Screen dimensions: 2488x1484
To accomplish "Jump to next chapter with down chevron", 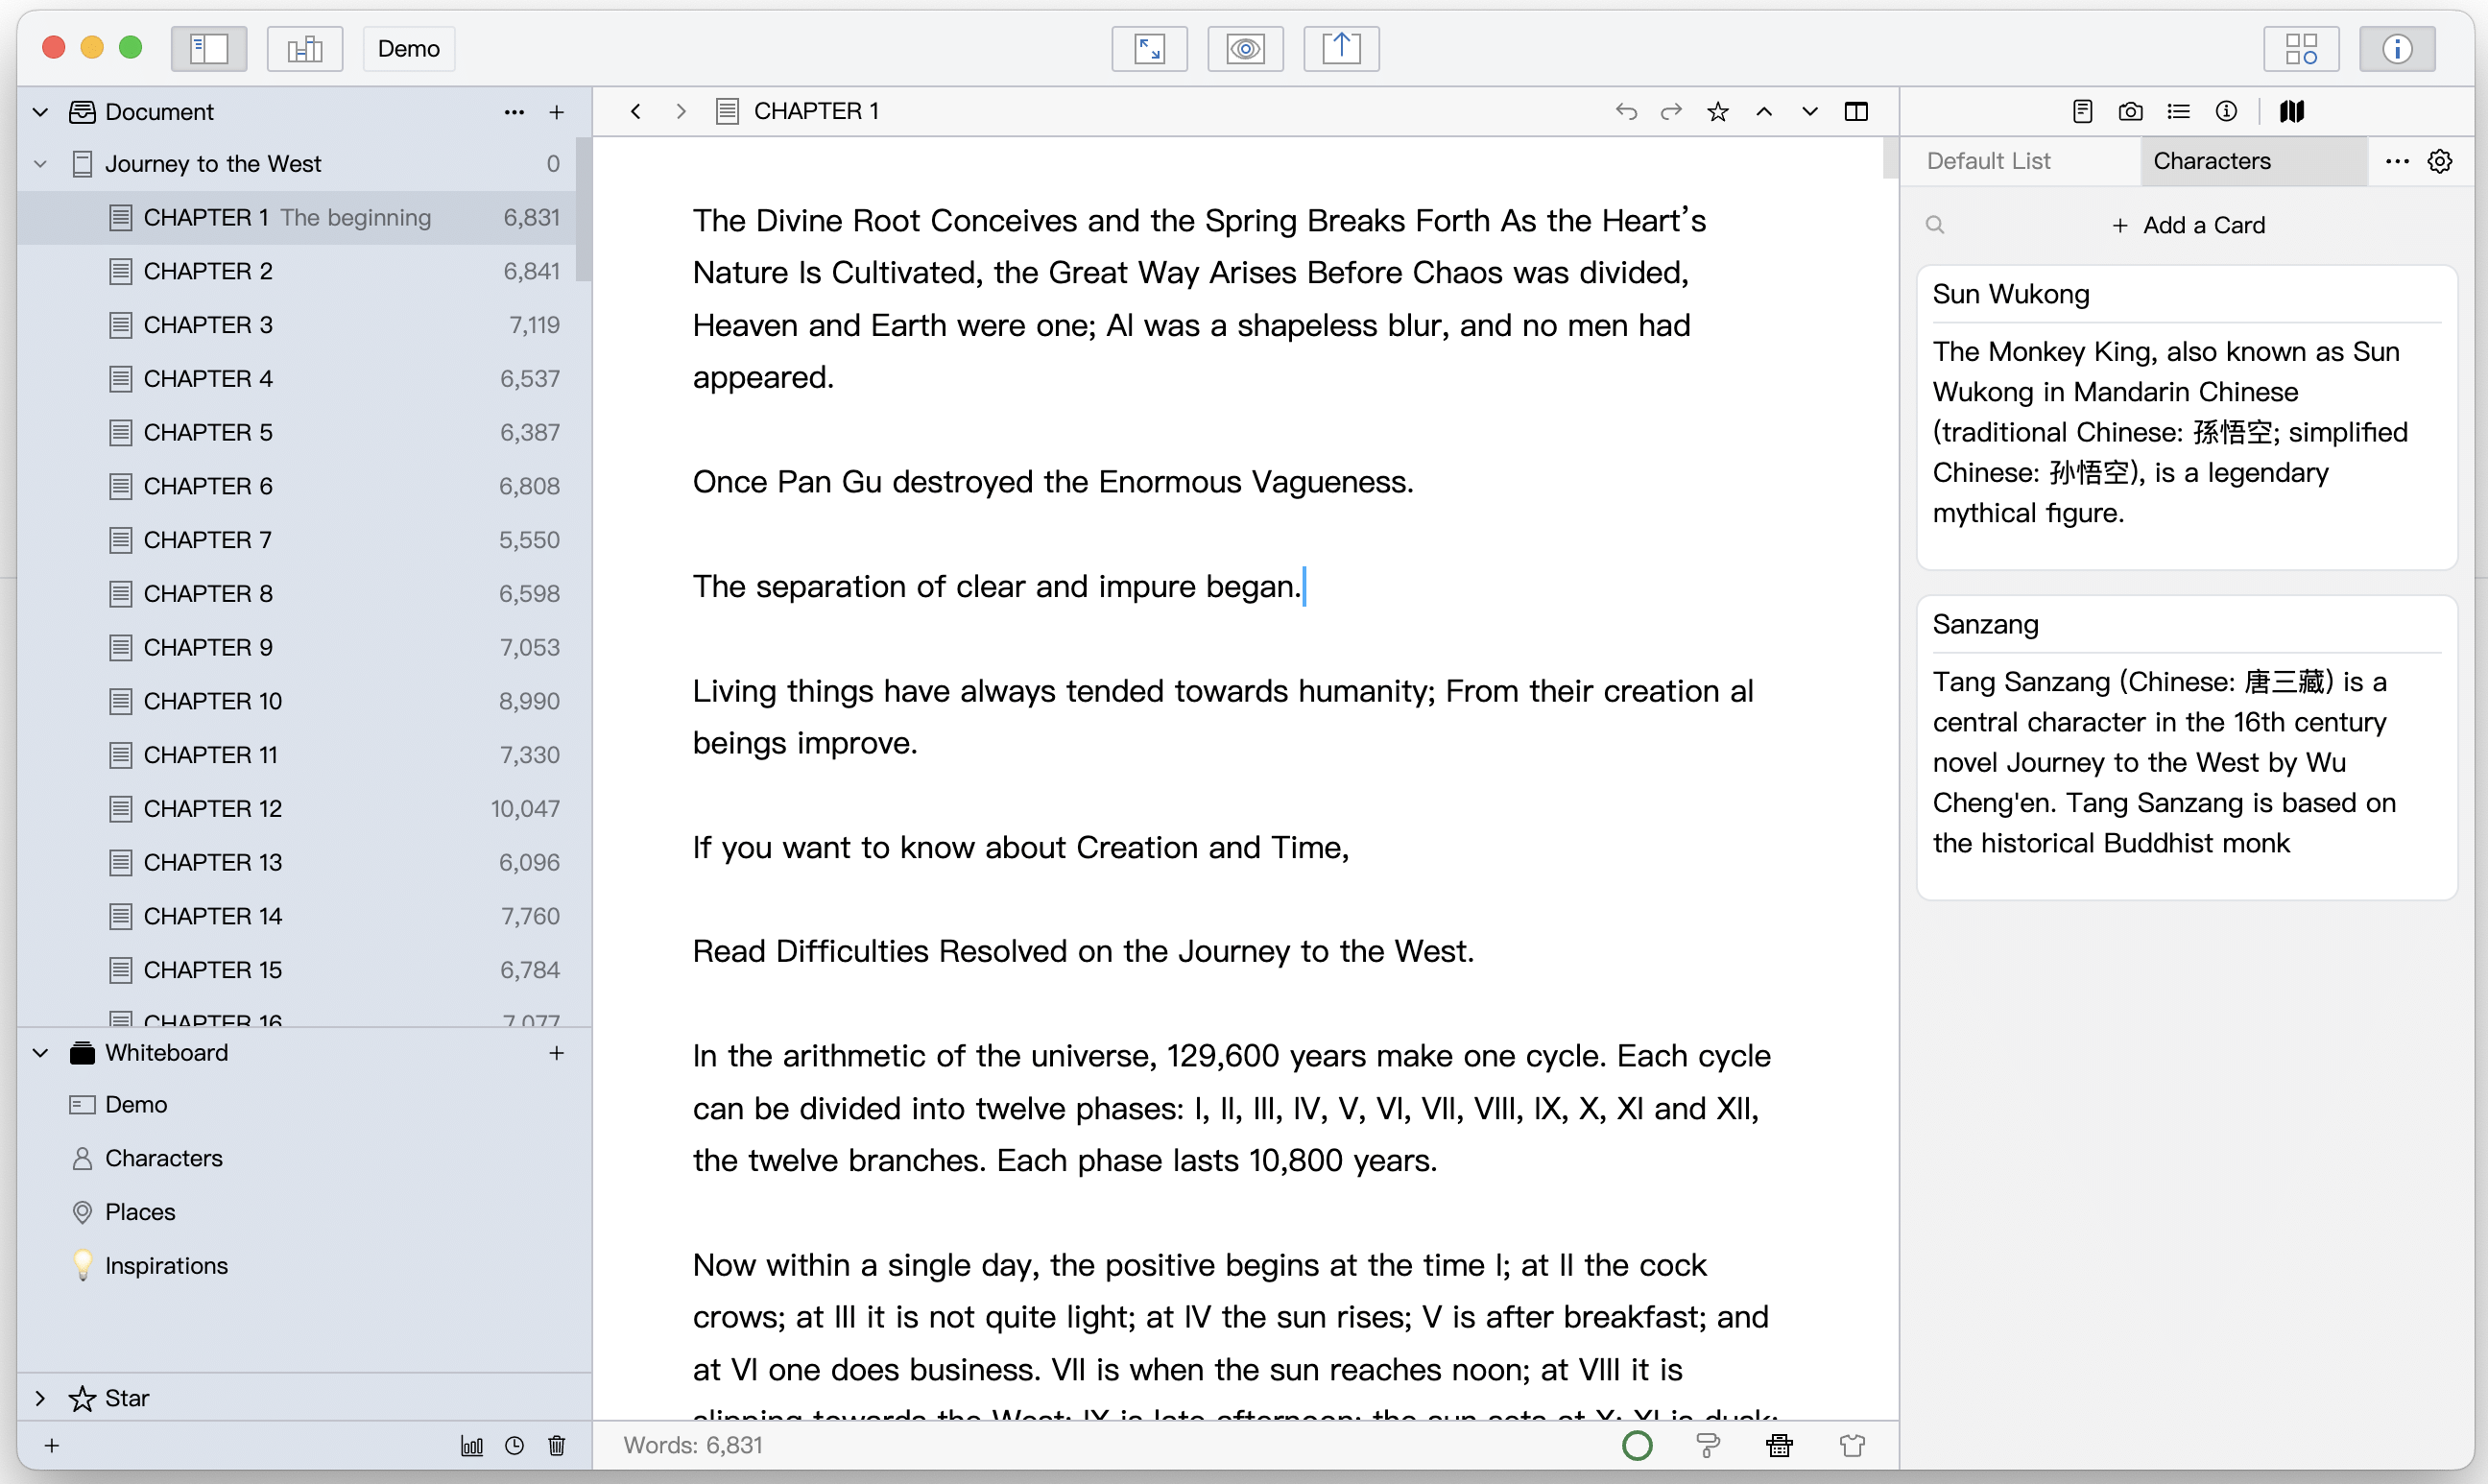I will tap(1810, 111).
